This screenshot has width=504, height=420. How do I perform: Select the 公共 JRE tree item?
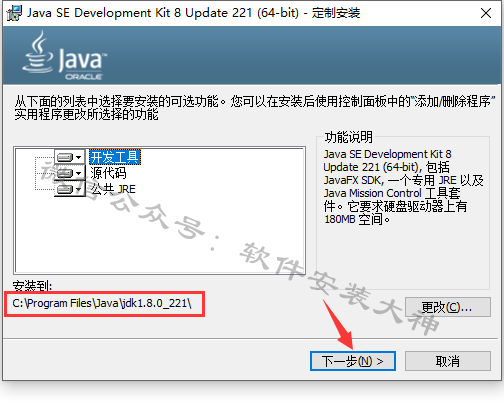click(113, 189)
